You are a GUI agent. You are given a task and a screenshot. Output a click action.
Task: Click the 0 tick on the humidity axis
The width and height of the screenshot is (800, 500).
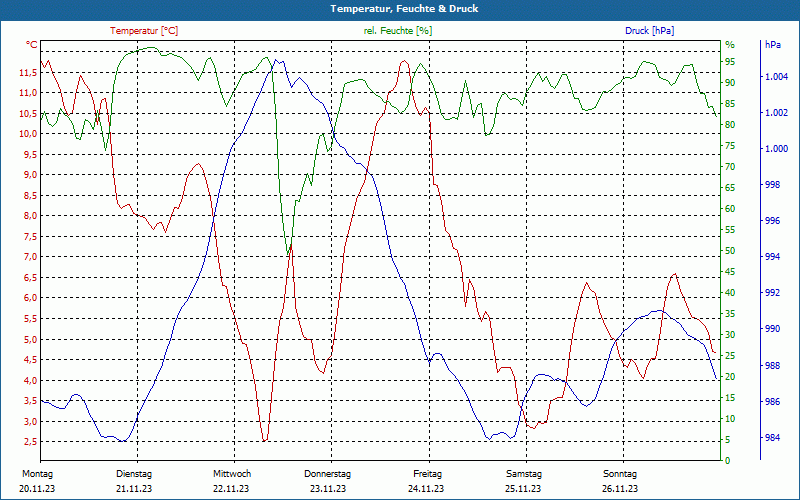pos(728,461)
